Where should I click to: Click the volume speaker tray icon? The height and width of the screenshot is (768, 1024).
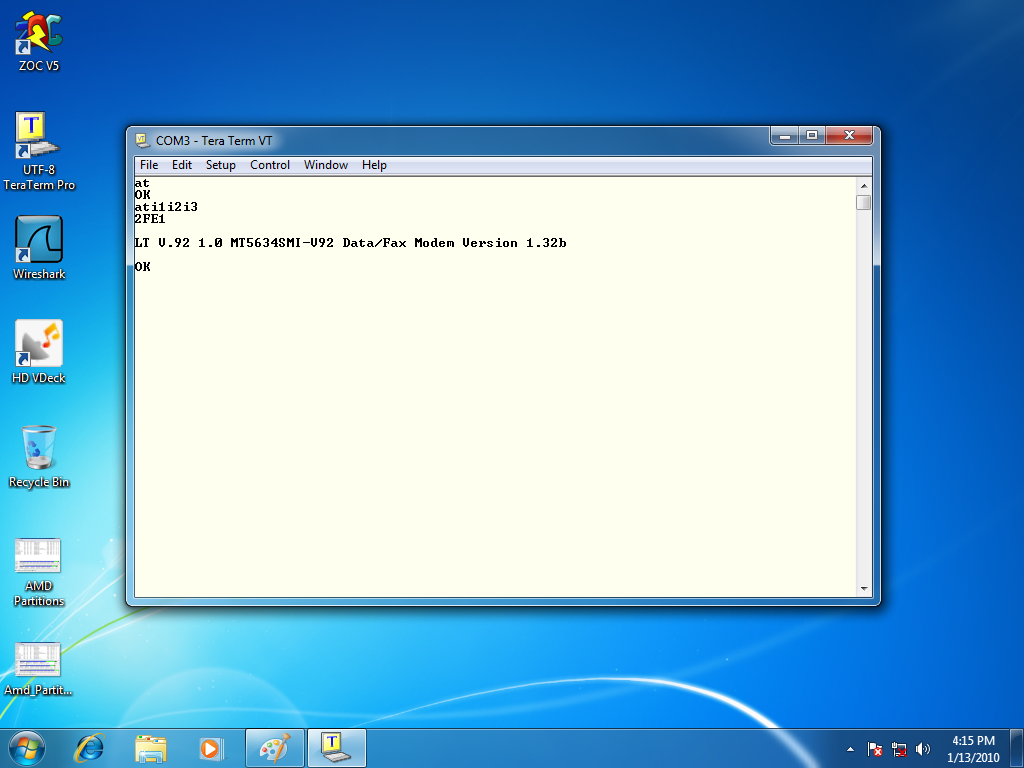923,748
